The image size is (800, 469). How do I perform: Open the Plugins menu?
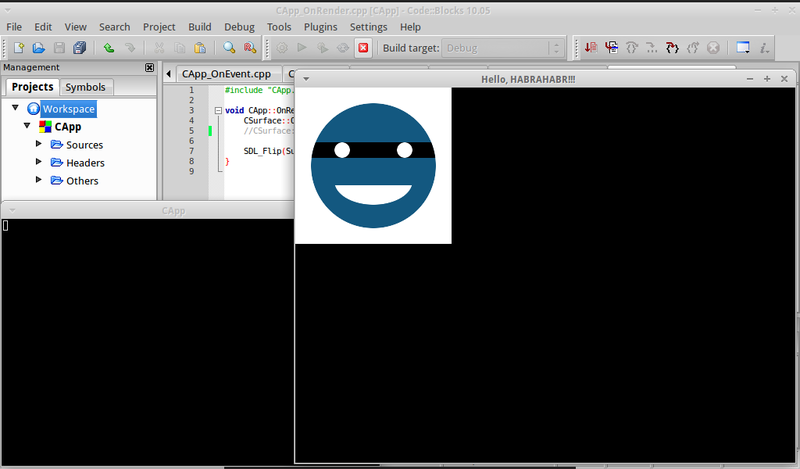[x=320, y=27]
